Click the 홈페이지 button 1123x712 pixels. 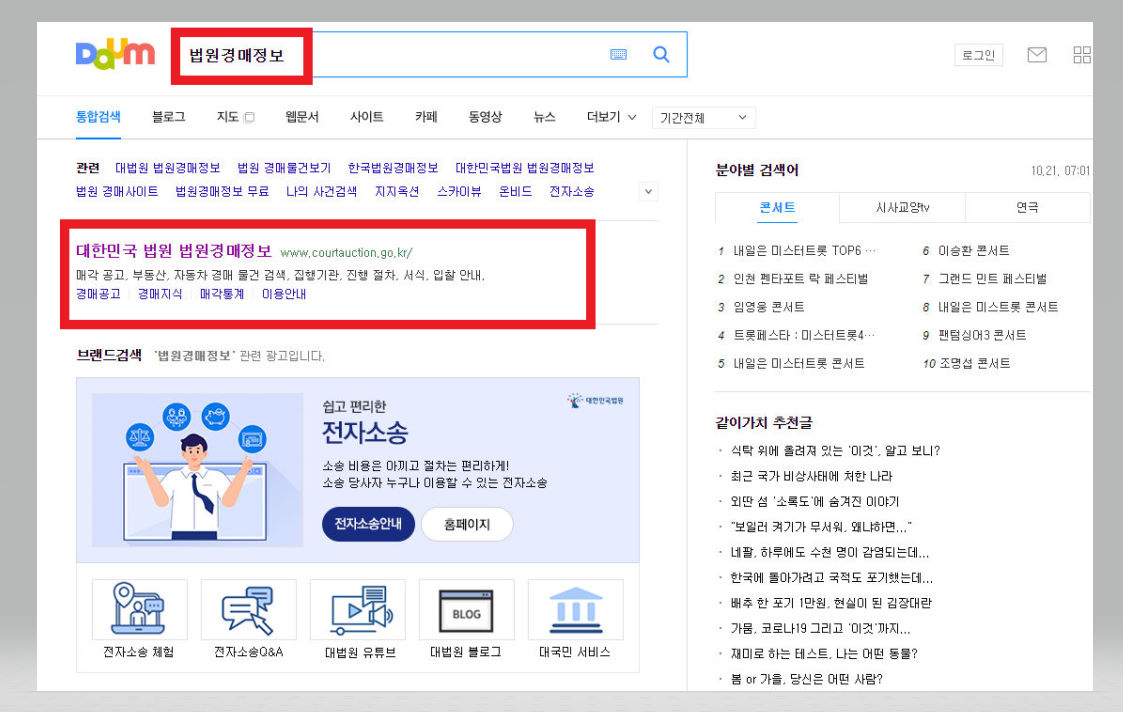(467, 524)
